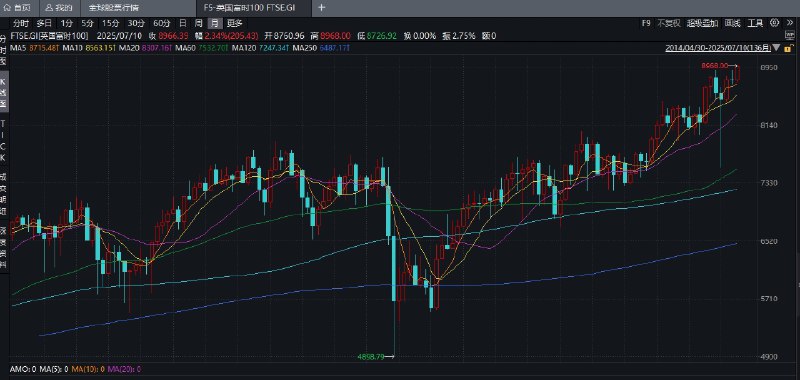The height and width of the screenshot is (380, 800).
Task: Click the MA120 7247.34 indicator label
Action: point(260,48)
